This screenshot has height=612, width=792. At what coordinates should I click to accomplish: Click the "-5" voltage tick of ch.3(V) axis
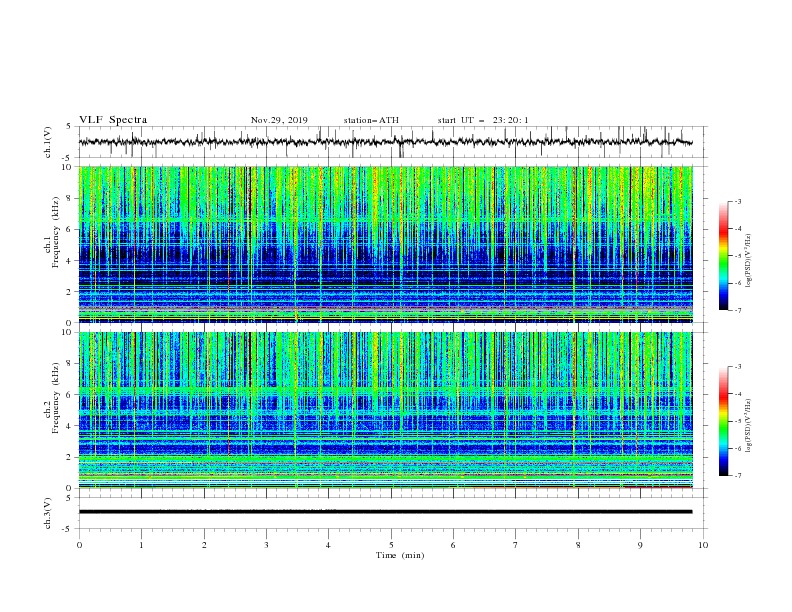coord(68,529)
